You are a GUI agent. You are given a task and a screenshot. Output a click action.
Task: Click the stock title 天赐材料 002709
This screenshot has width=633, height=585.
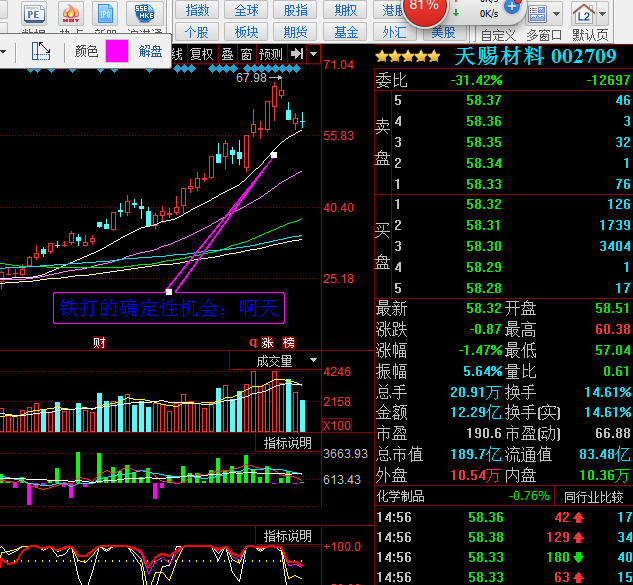coord(535,56)
